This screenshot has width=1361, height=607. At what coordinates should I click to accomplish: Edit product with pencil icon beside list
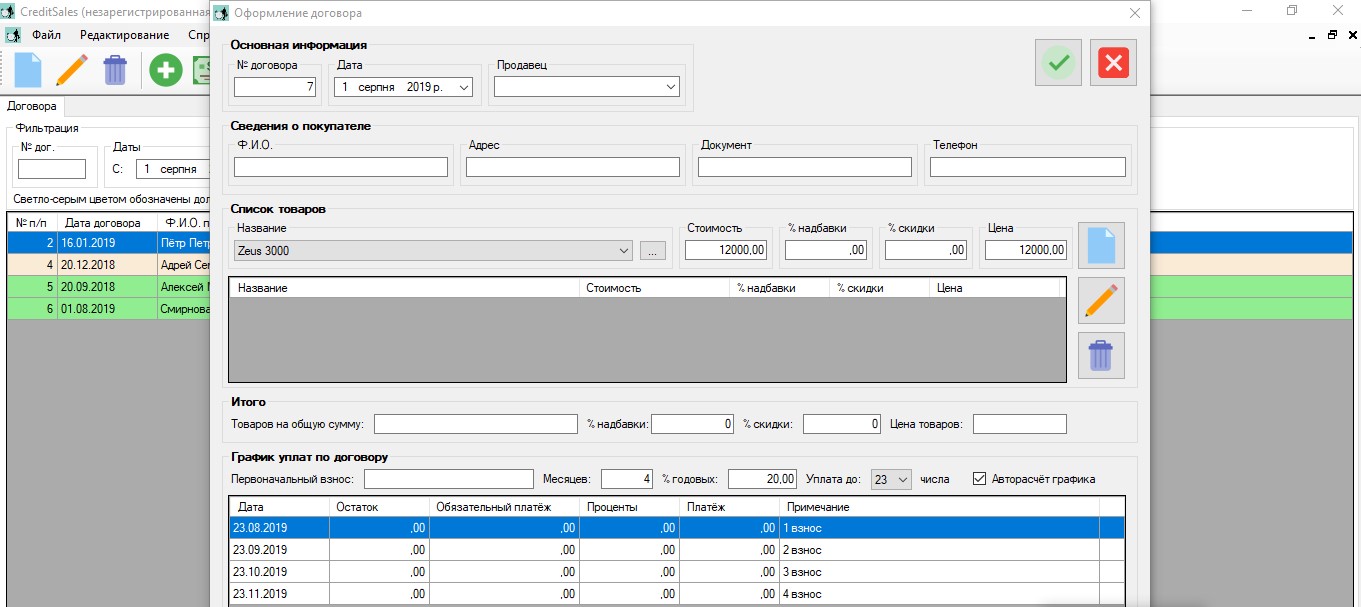1101,300
